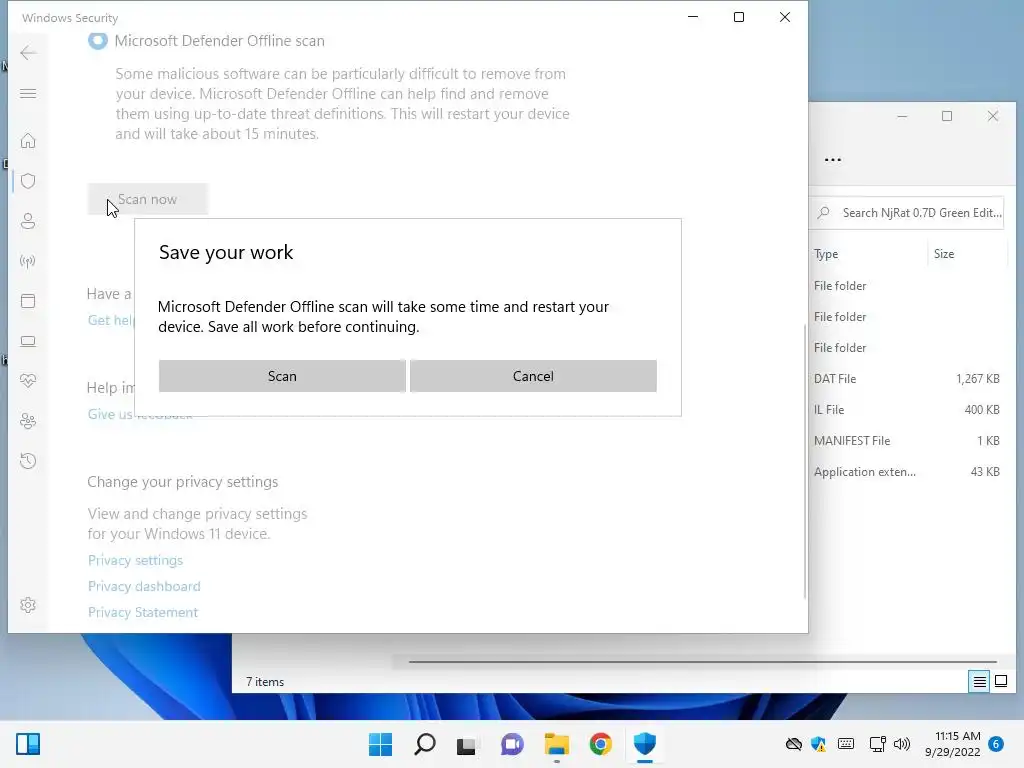Click the OneDrive cloud tray icon
Image resolution: width=1024 pixels, height=768 pixels.
793,744
